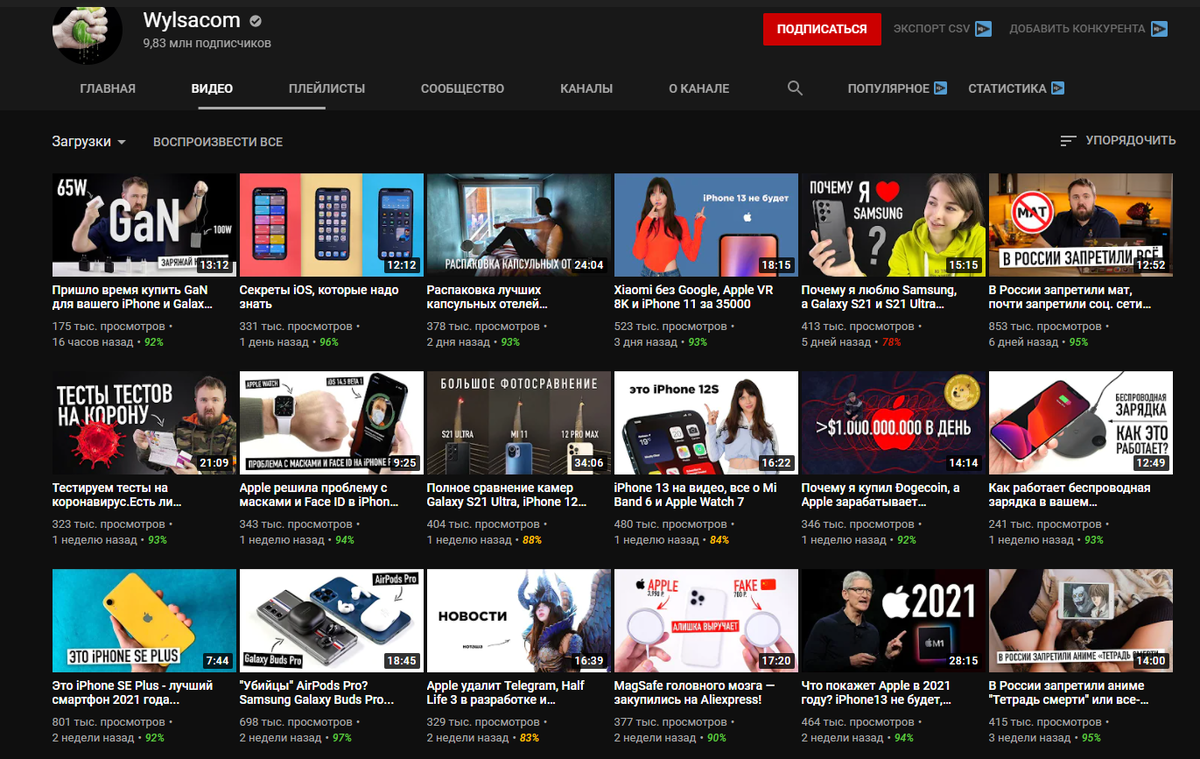The height and width of the screenshot is (759, 1200).
Task: Open the УПОРЯДОЧИТЬ sort menu
Action: point(1118,142)
